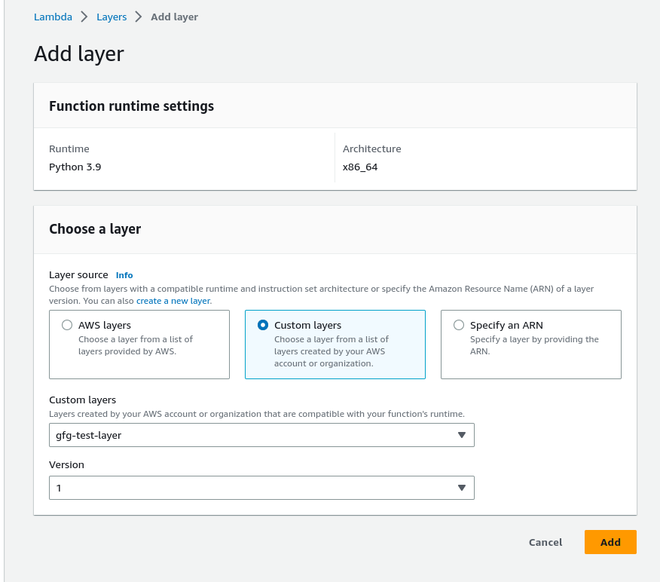Select the Custom layers radio option
This screenshot has width=660, height=582.
tap(263, 325)
